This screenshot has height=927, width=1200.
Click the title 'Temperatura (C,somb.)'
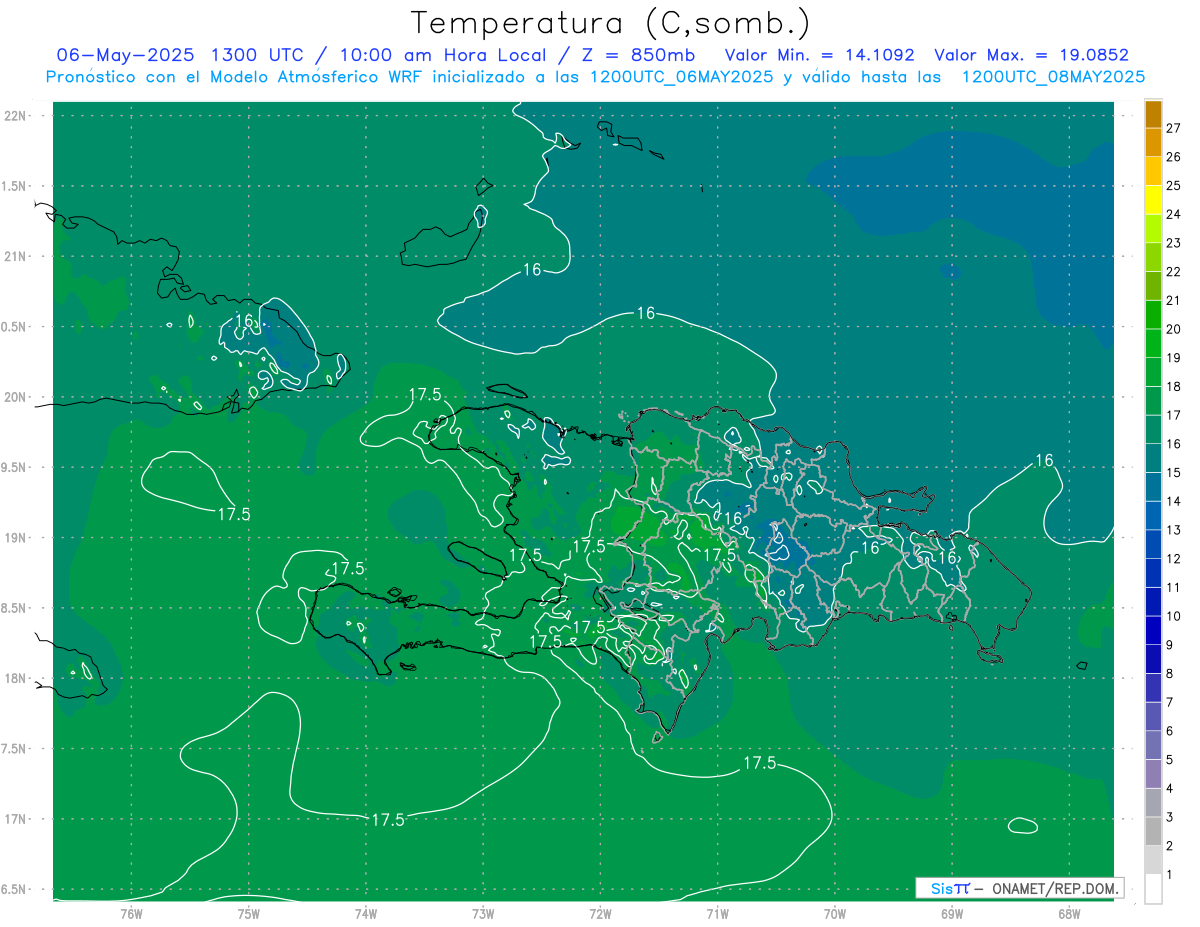click(x=610, y=24)
